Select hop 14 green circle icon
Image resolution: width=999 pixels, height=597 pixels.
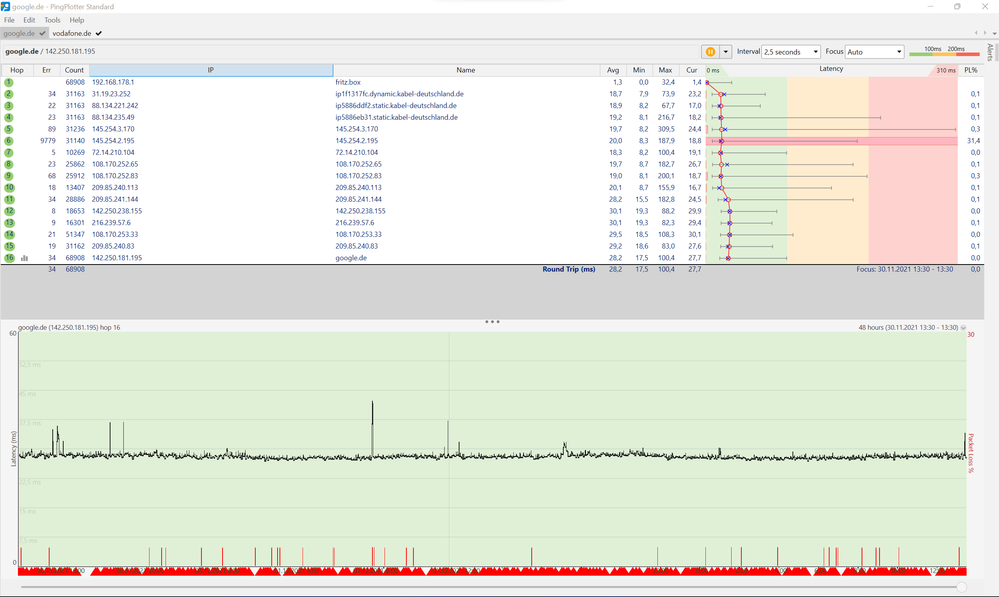tap(9, 234)
